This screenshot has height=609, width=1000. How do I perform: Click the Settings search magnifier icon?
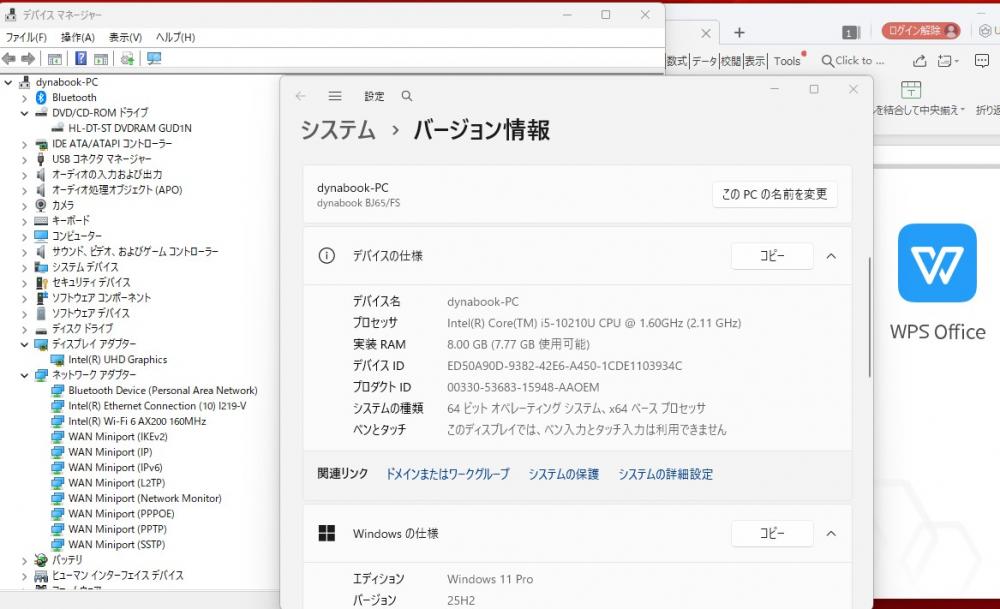point(406,96)
